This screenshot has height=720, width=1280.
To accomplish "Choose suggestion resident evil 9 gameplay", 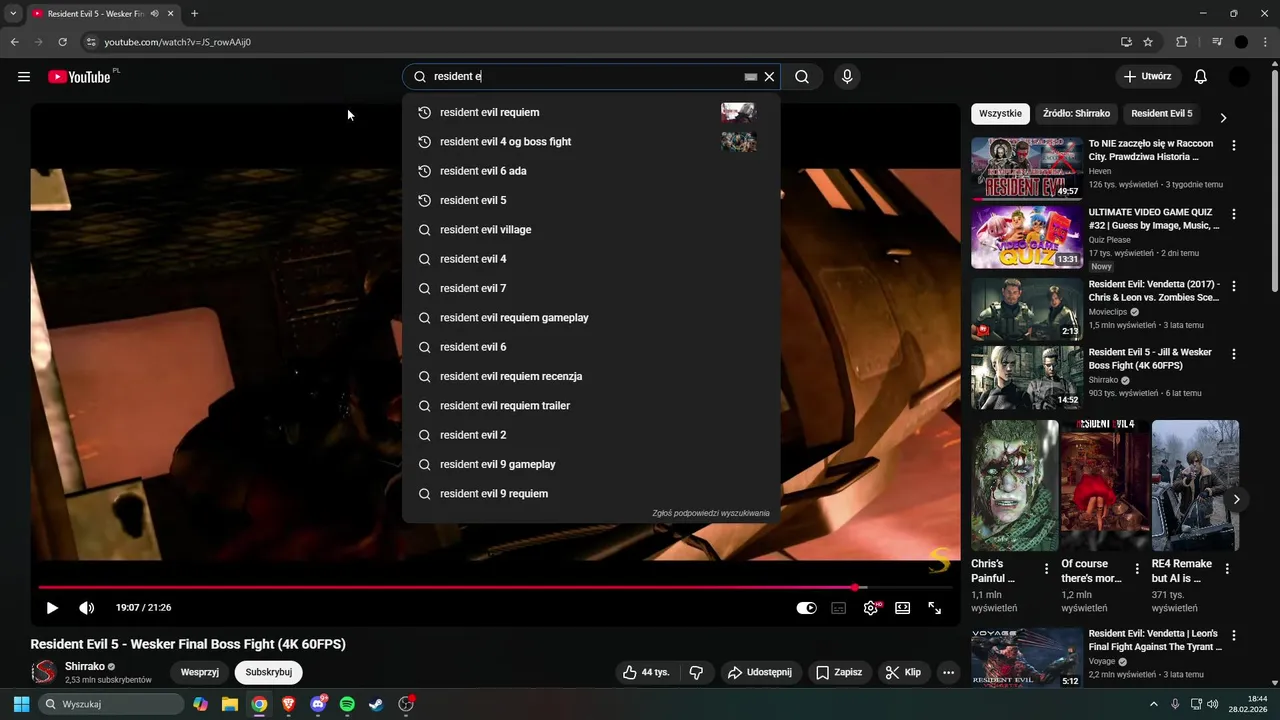I will (x=591, y=465).
